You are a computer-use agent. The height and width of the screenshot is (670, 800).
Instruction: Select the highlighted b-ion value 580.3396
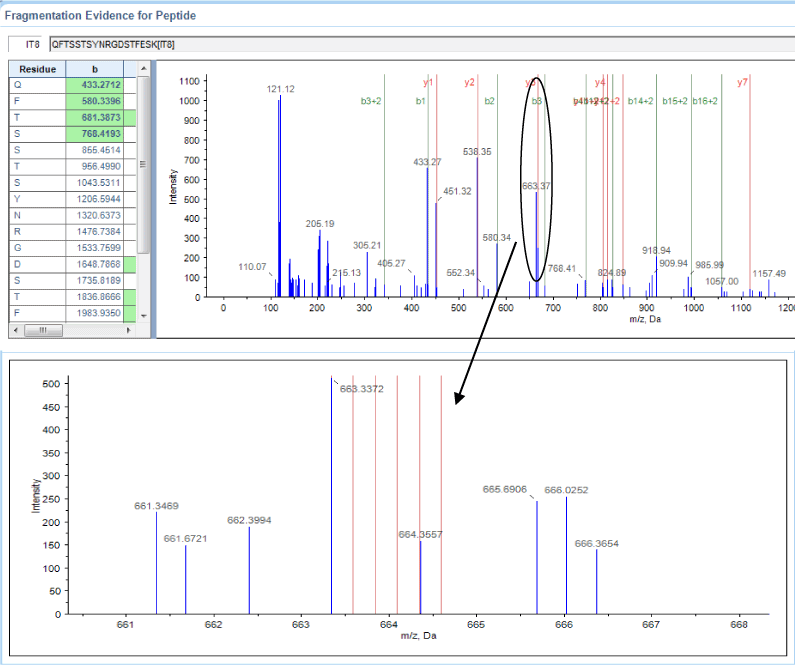[100, 102]
